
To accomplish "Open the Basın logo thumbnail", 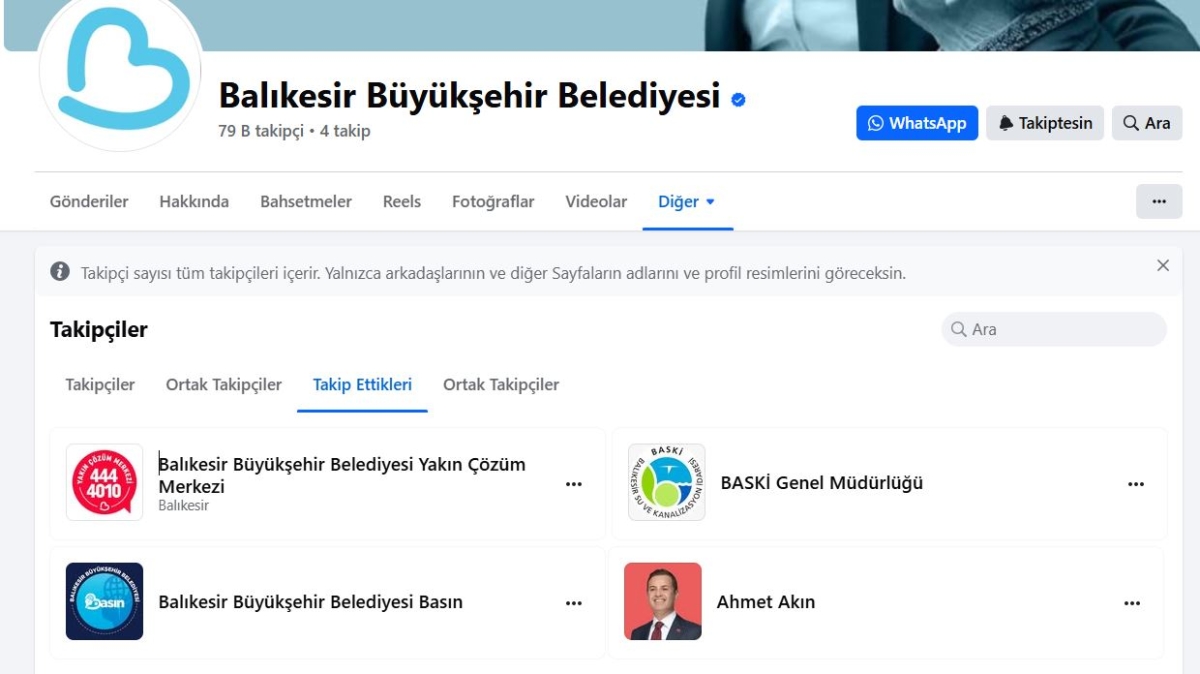I will point(104,601).
